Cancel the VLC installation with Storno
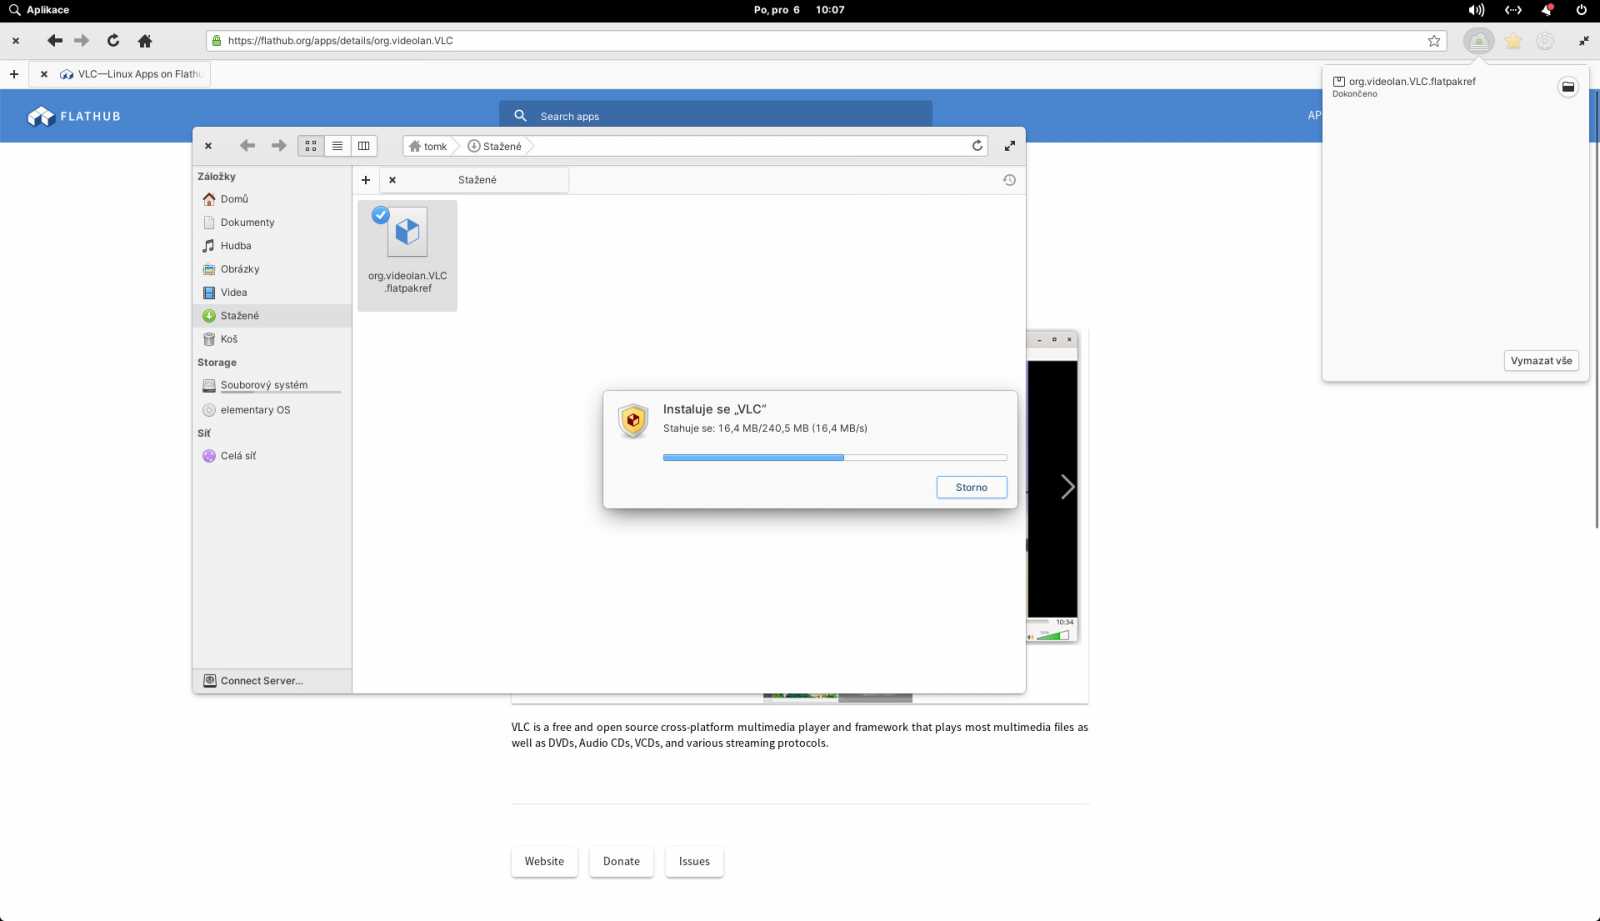Screen dimensions: 1600x921 tap(971, 487)
